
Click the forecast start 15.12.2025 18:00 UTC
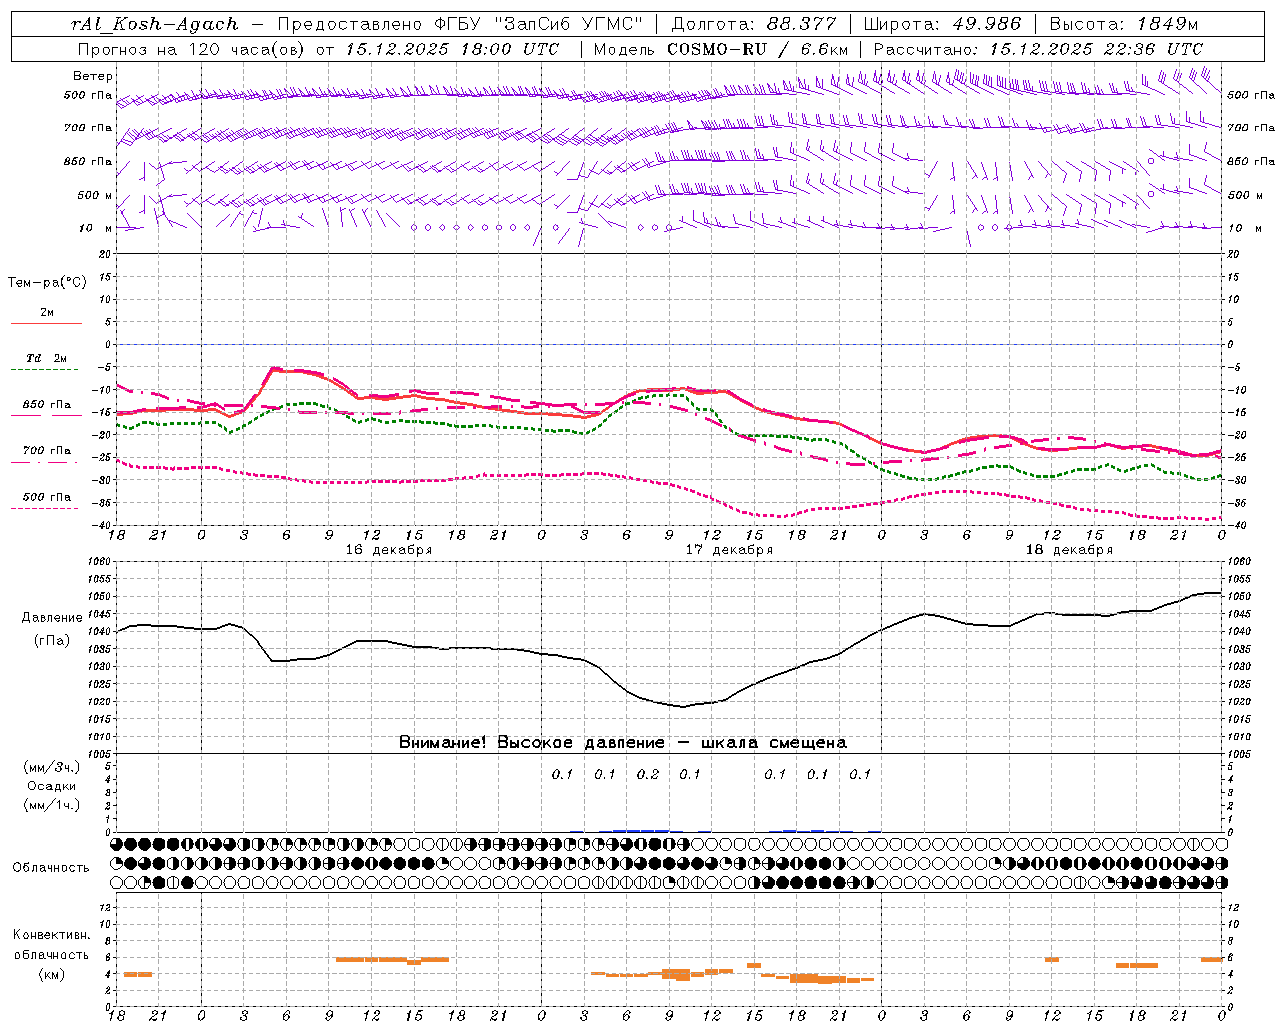pos(452,49)
